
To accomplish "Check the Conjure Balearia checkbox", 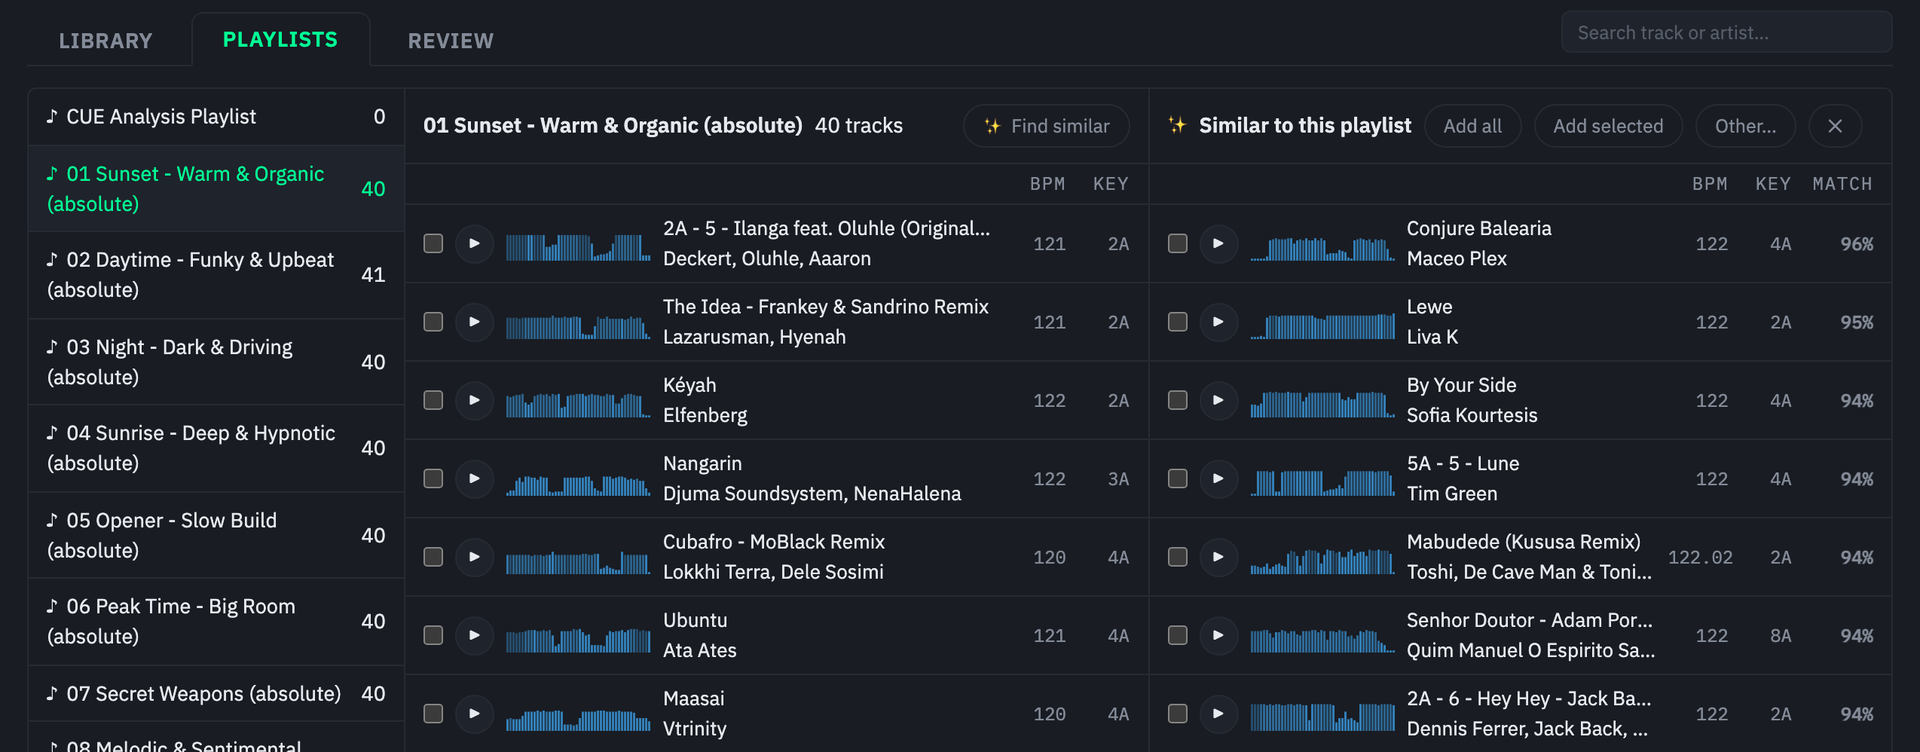I will [1178, 244].
